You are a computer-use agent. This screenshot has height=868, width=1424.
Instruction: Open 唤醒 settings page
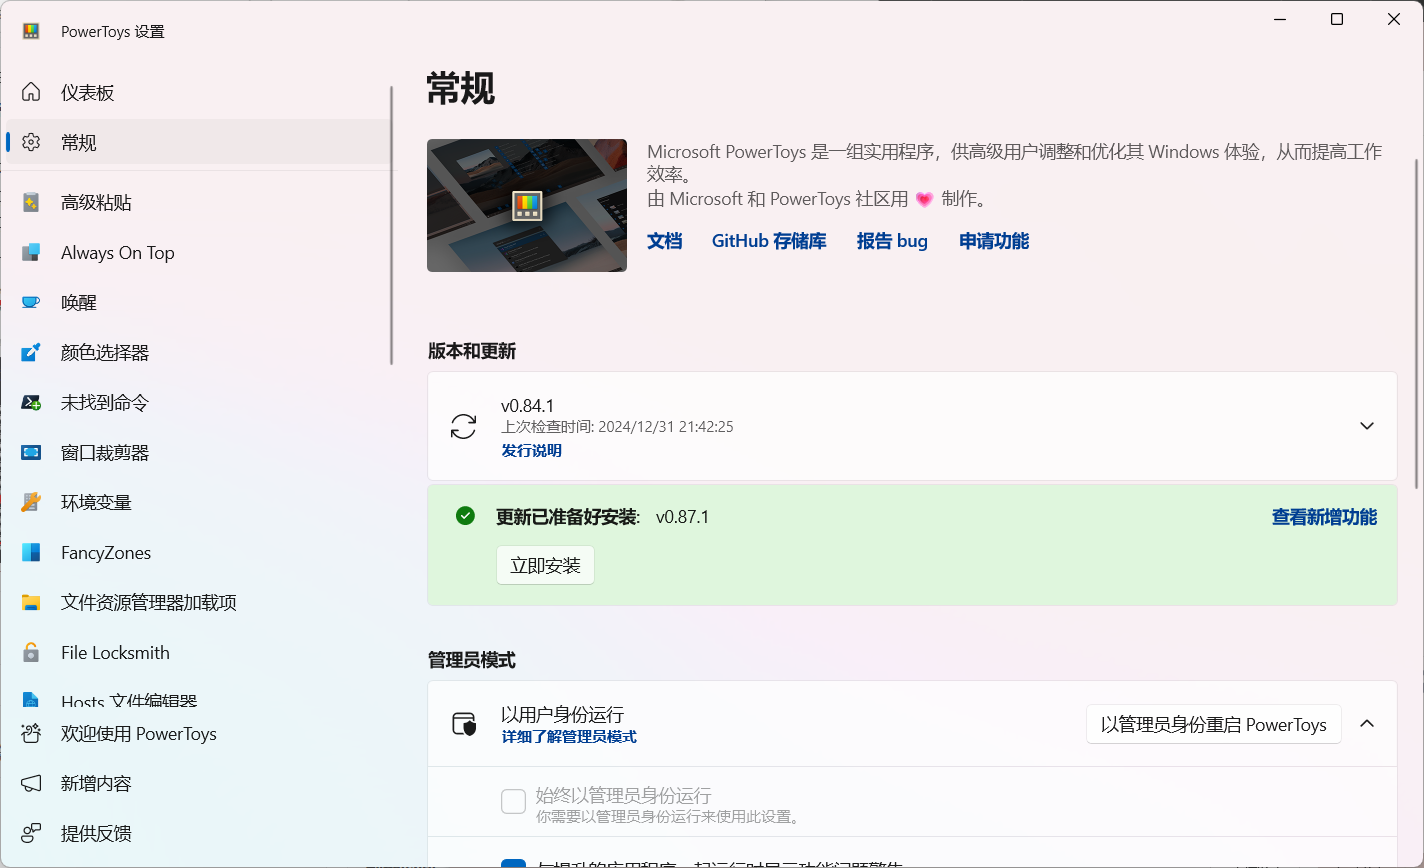tap(198, 302)
